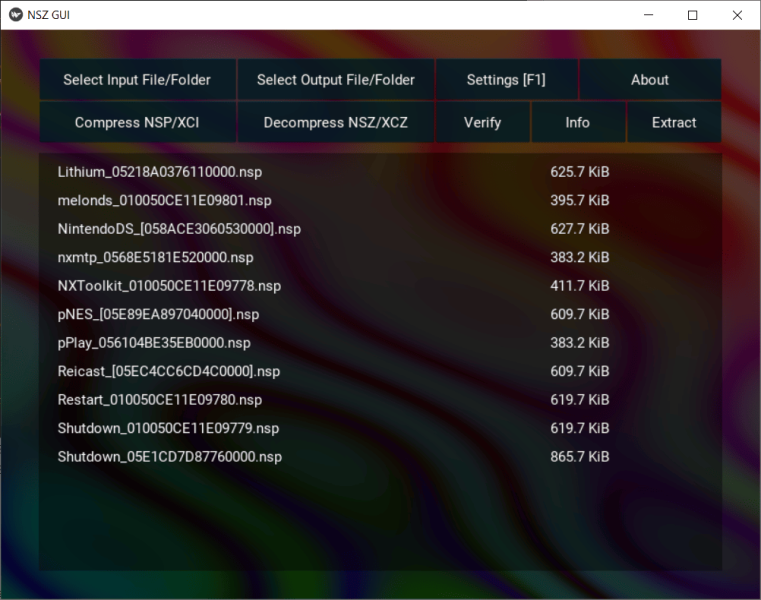
Task: Click the 395.7 KiB size of melonds
Action: (579, 200)
